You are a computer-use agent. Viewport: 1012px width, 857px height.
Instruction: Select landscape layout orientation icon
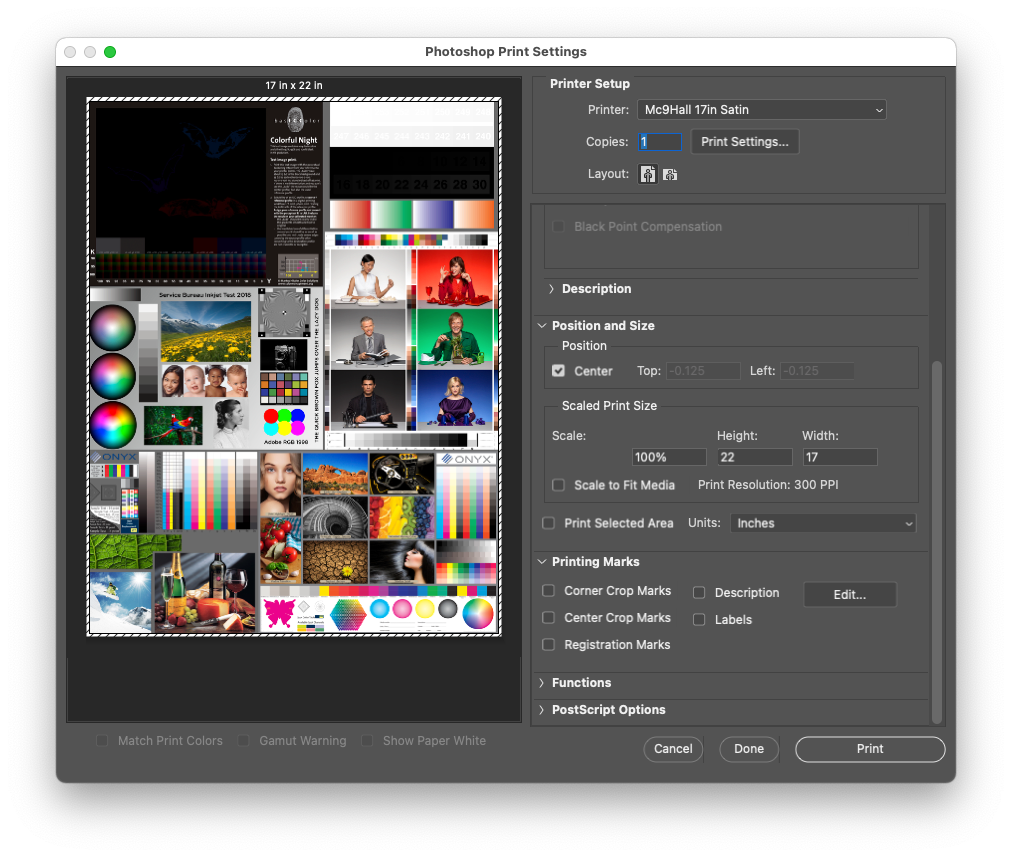point(670,174)
